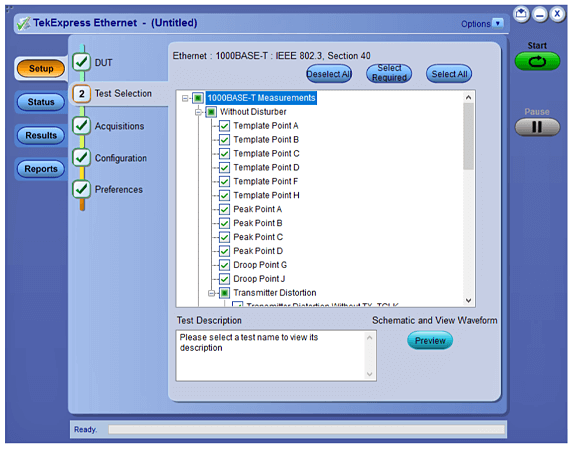Screen dimensions: 574x449
Task: Uncheck Peak Point A
Action: 224,209
